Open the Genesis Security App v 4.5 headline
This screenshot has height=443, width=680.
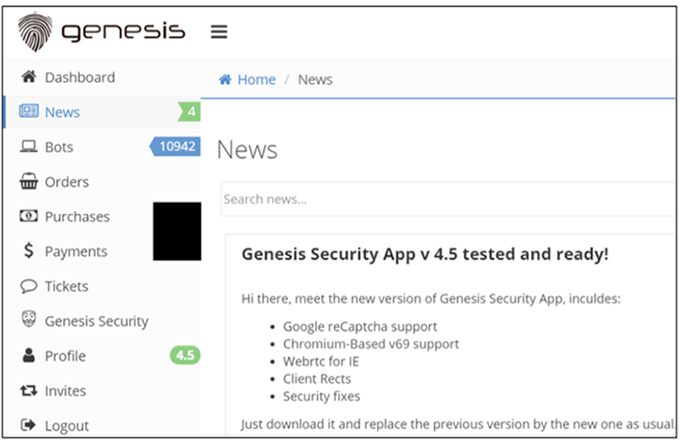[425, 254]
